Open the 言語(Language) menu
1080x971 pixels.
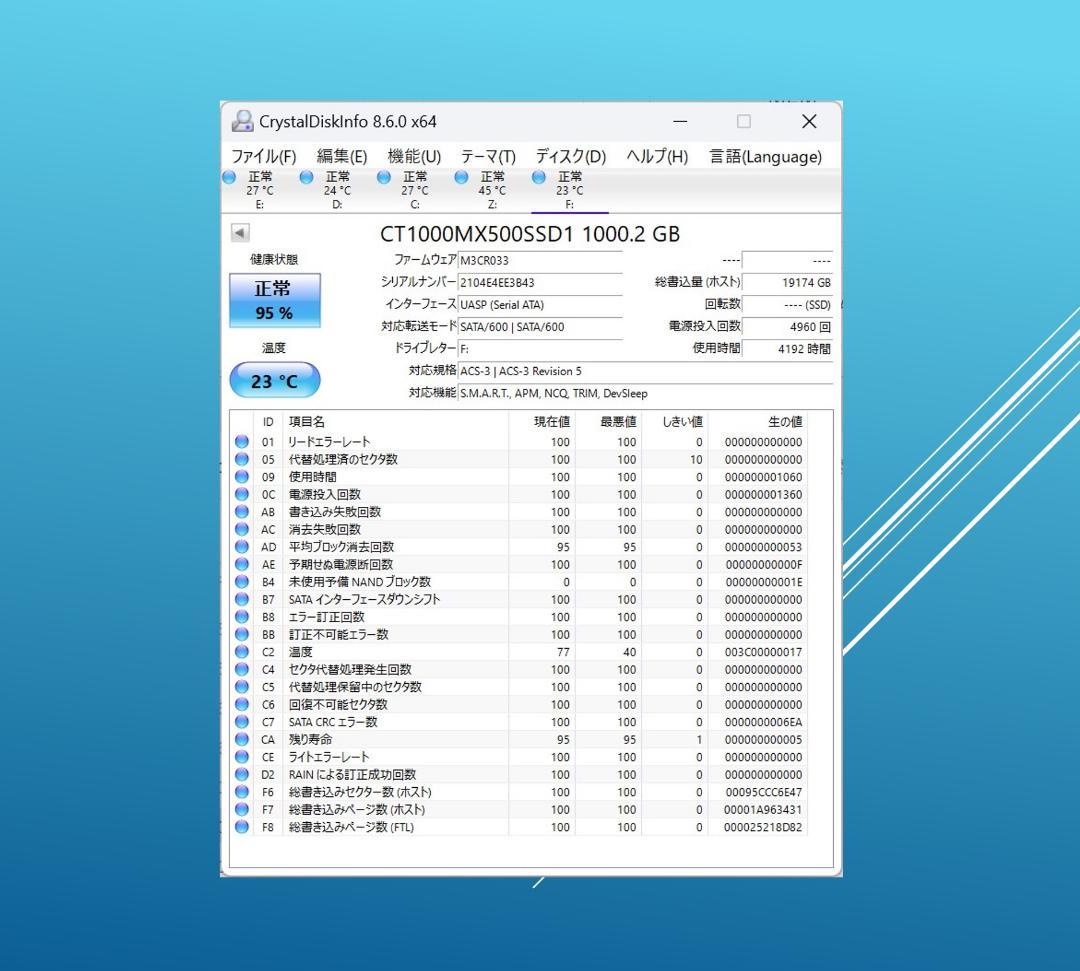coord(766,156)
